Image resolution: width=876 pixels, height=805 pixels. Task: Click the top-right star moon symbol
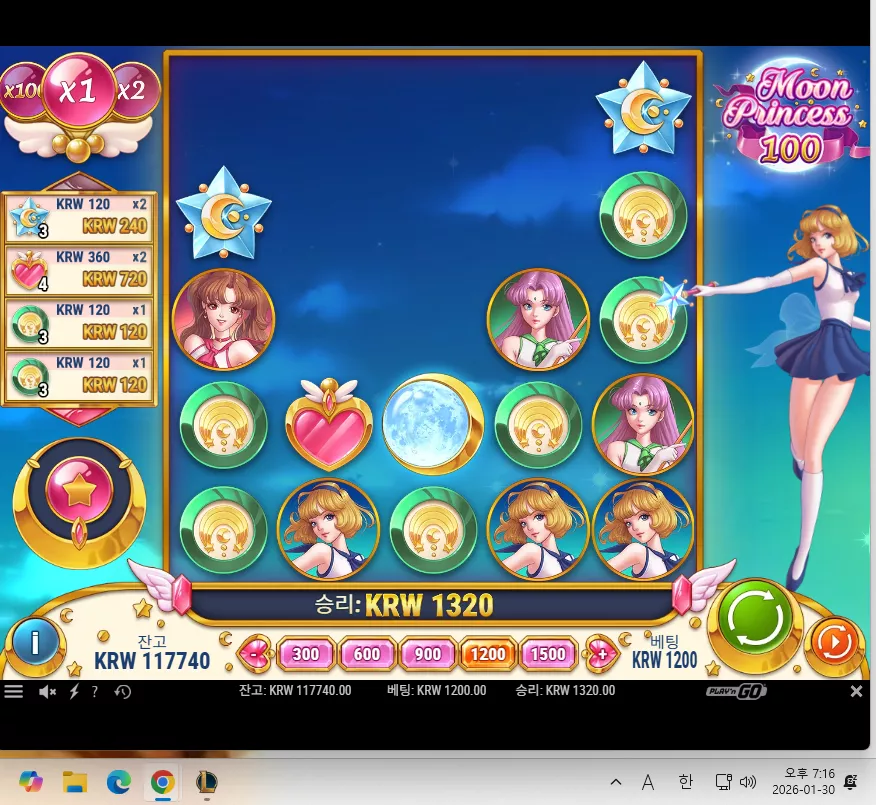click(644, 108)
